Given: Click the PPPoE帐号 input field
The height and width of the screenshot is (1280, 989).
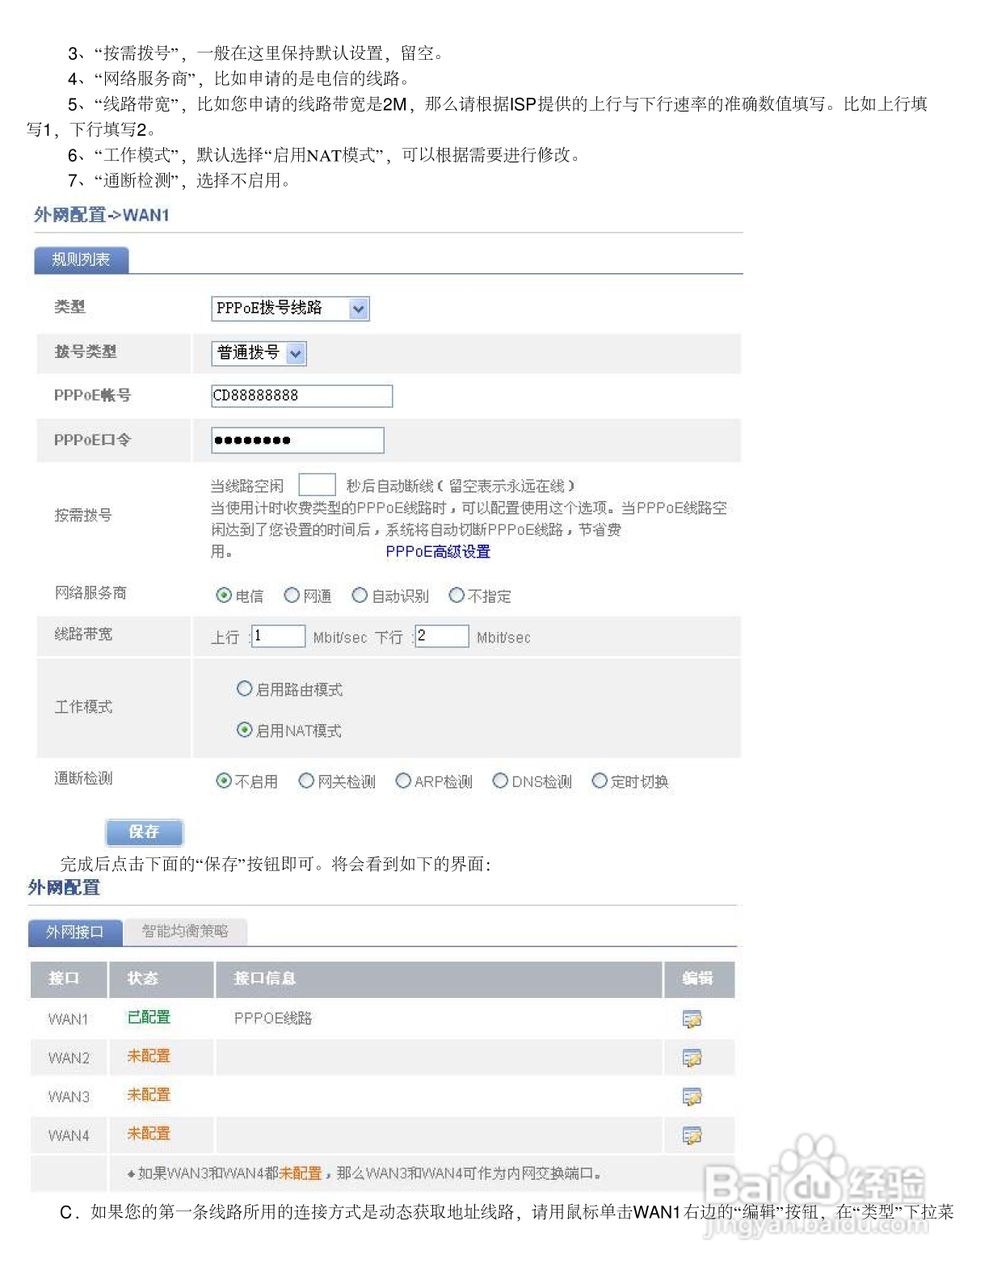Looking at the screenshot, I should coord(300,395).
